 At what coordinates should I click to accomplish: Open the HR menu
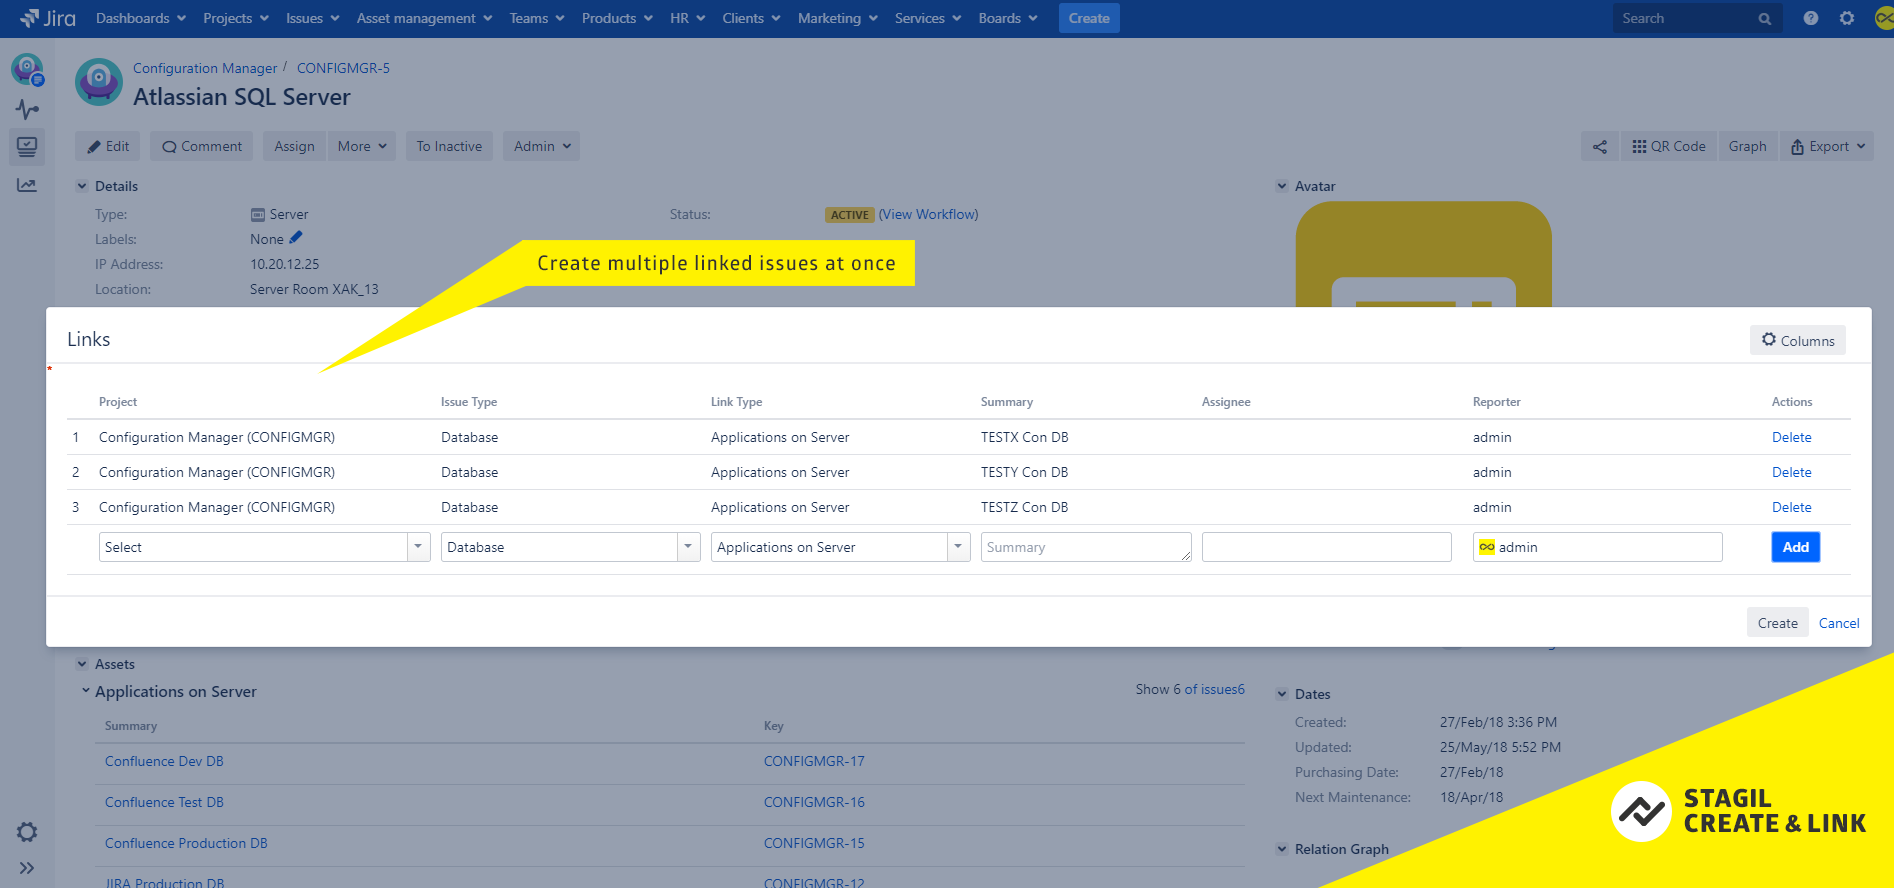(x=687, y=18)
